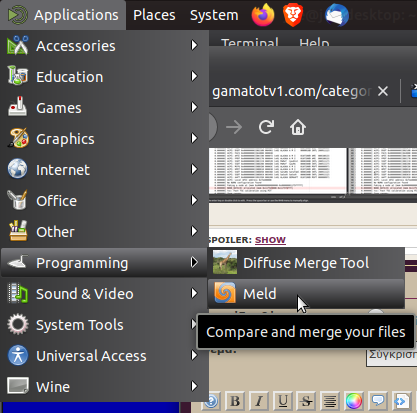Expand the Graphics submenu arrow
The height and width of the screenshot is (413, 417).
click(x=194, y=138)
